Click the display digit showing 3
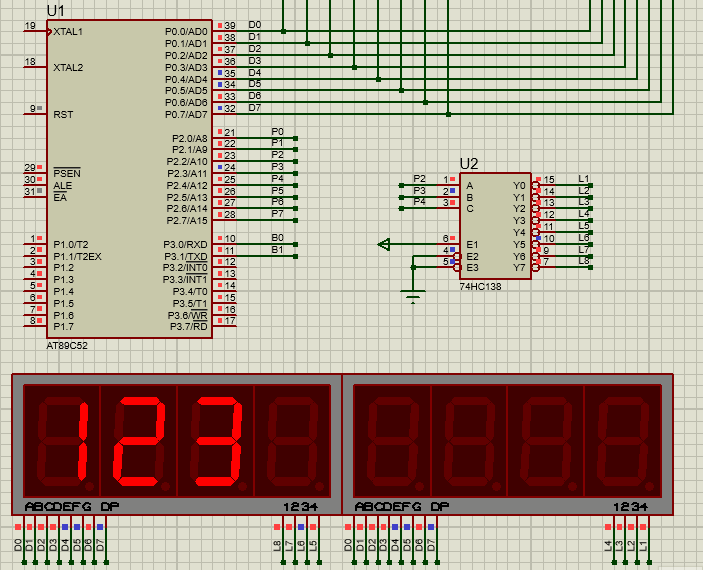The width and height of the screenshot is (703, 570). (x=216, y=441)
